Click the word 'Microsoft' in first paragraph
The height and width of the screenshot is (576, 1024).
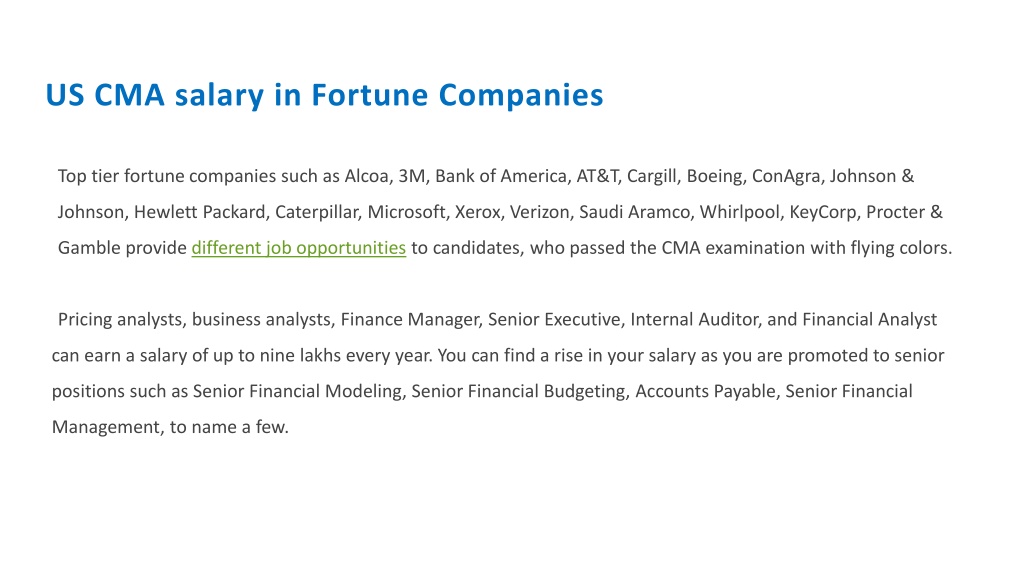point(406,212)
